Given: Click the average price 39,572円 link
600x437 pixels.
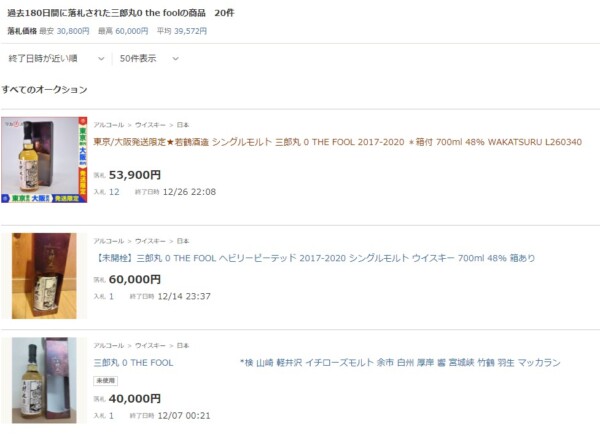Looking at the screenshot, I should click(x=190, y=31).
